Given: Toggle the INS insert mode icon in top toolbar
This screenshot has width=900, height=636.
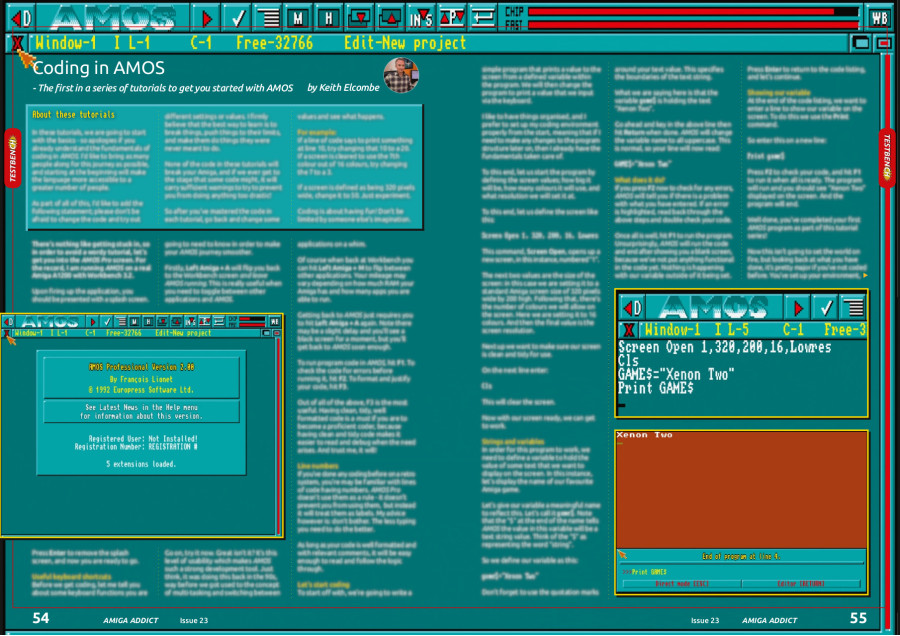Looking at the screenshot, I should [421, 18].
